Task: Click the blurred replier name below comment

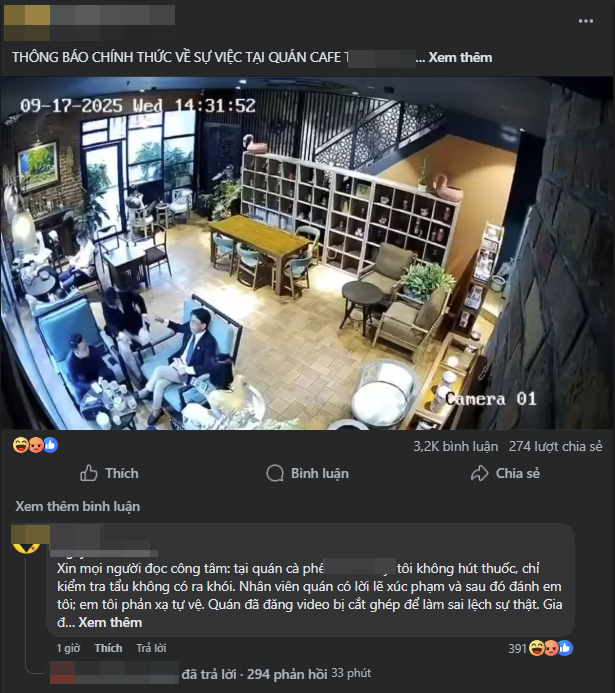Action: (114, 672)
